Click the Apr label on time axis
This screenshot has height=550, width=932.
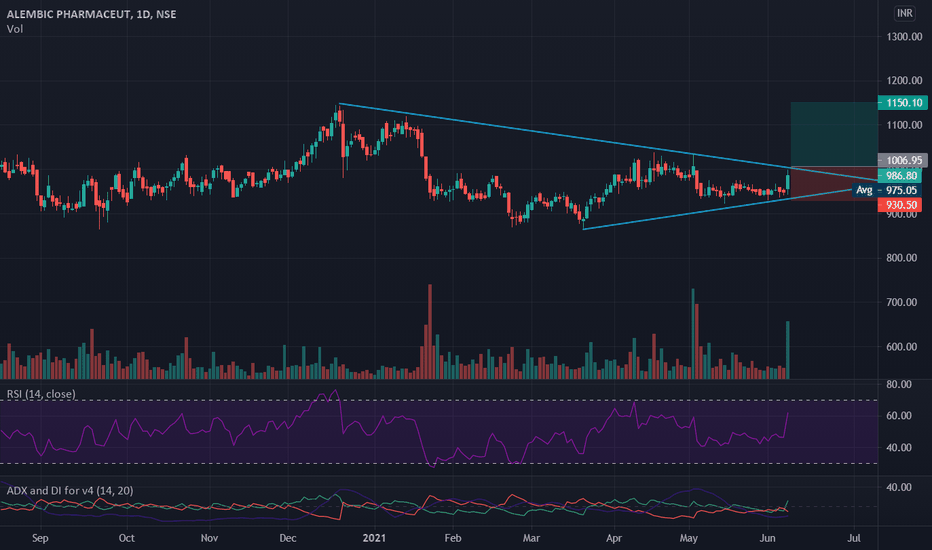613,538
